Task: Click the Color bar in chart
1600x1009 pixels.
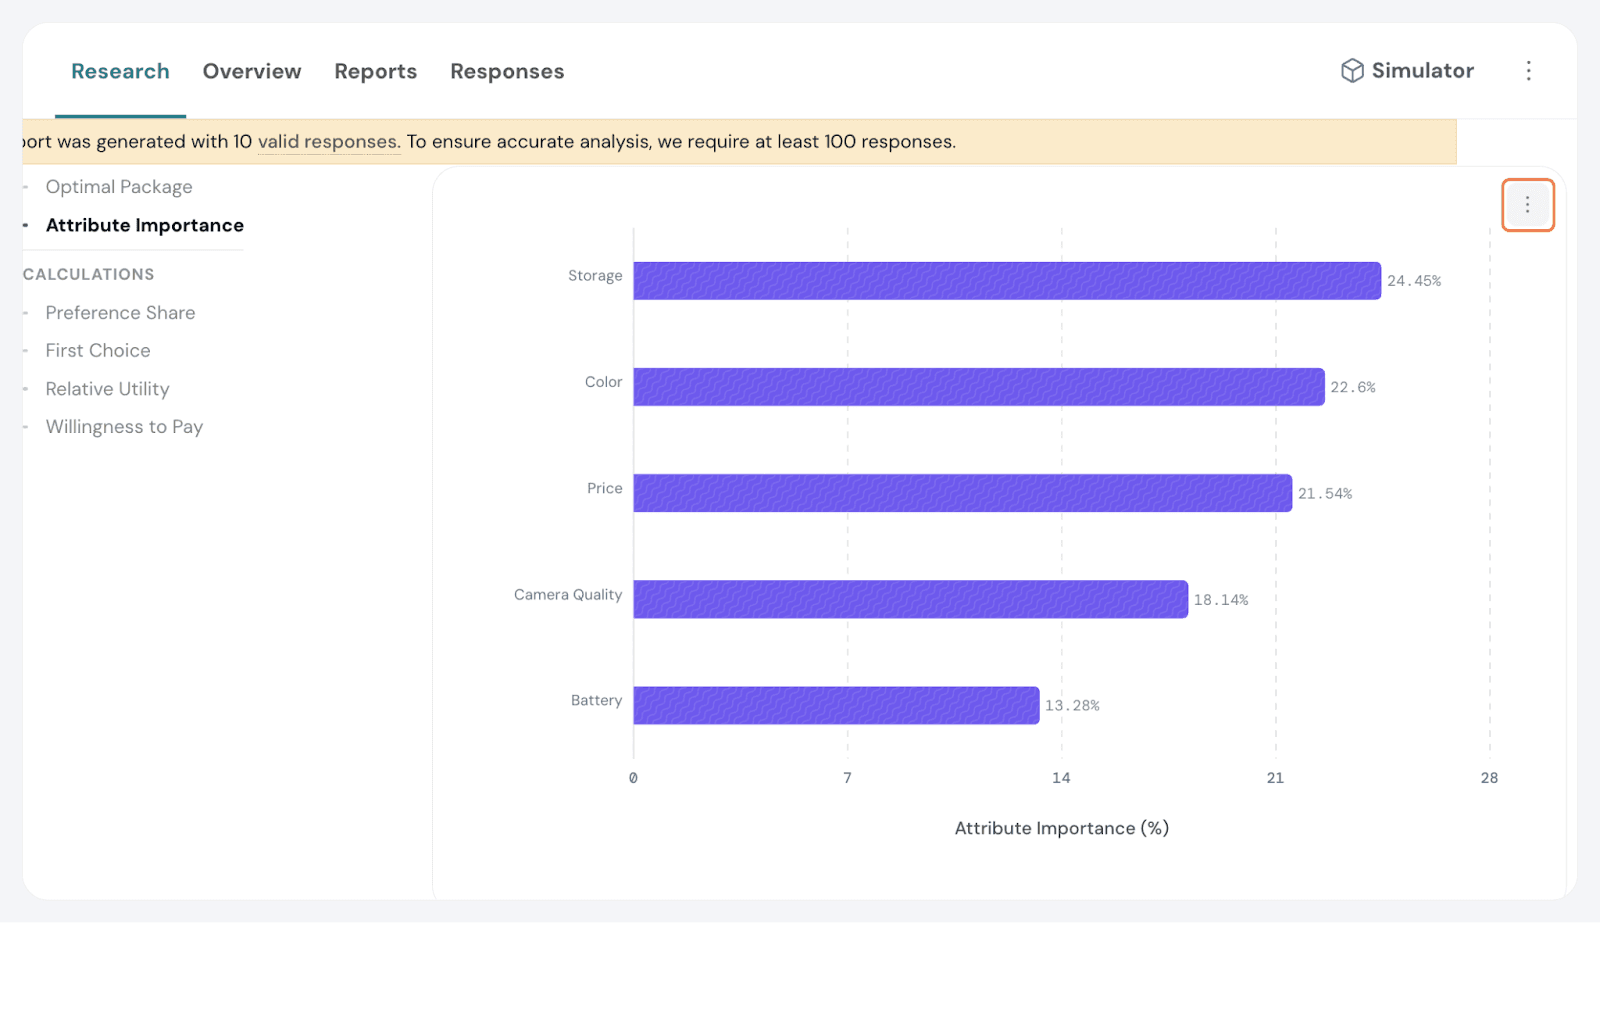Action: pos(978,387)
